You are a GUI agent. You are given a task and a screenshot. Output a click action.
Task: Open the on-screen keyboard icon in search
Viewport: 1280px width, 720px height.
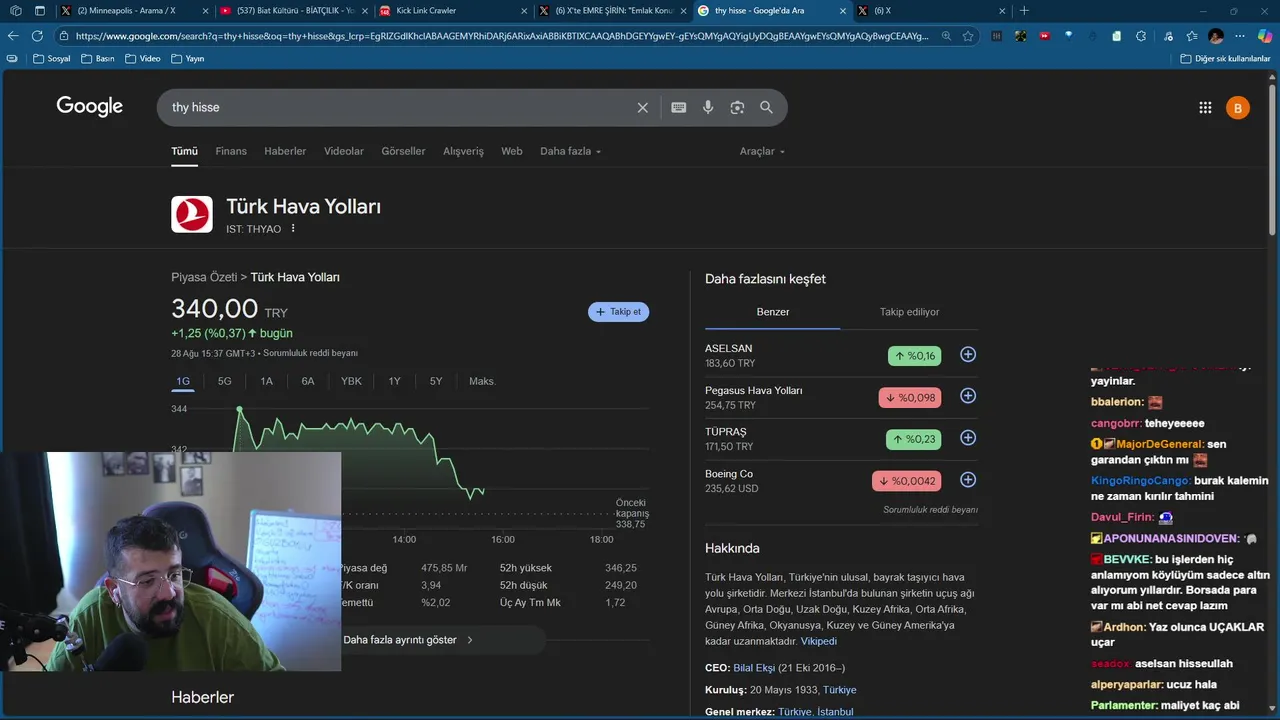click(x=679, y=107)
